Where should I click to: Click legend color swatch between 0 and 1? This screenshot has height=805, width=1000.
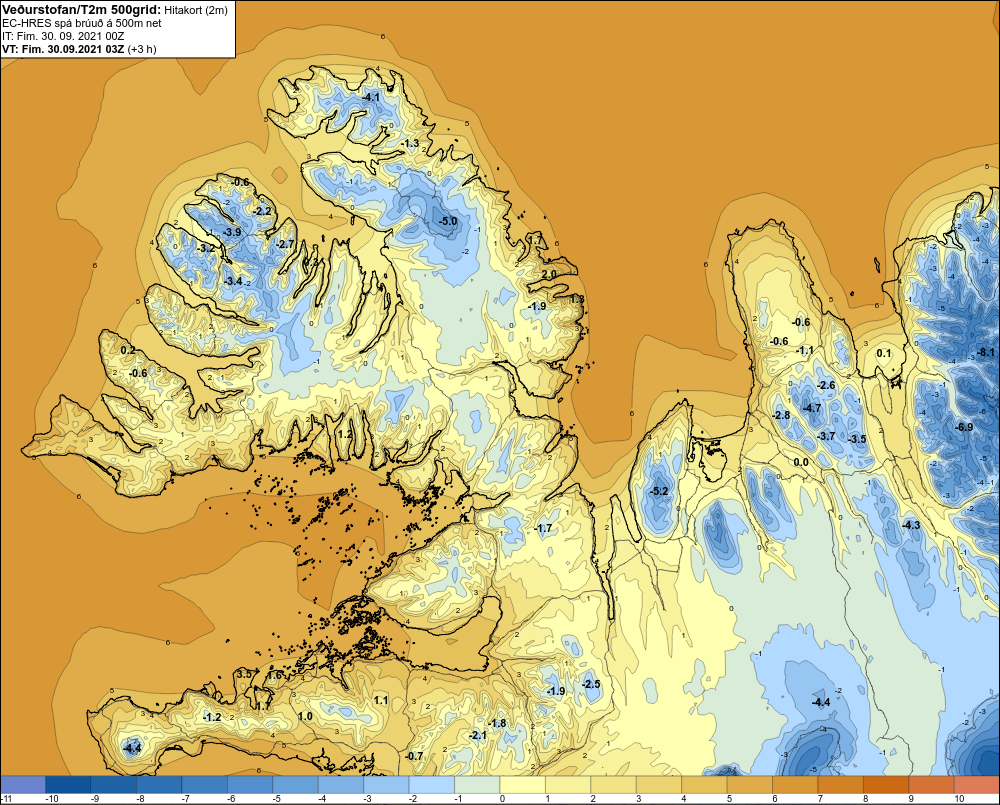(522, 784)
